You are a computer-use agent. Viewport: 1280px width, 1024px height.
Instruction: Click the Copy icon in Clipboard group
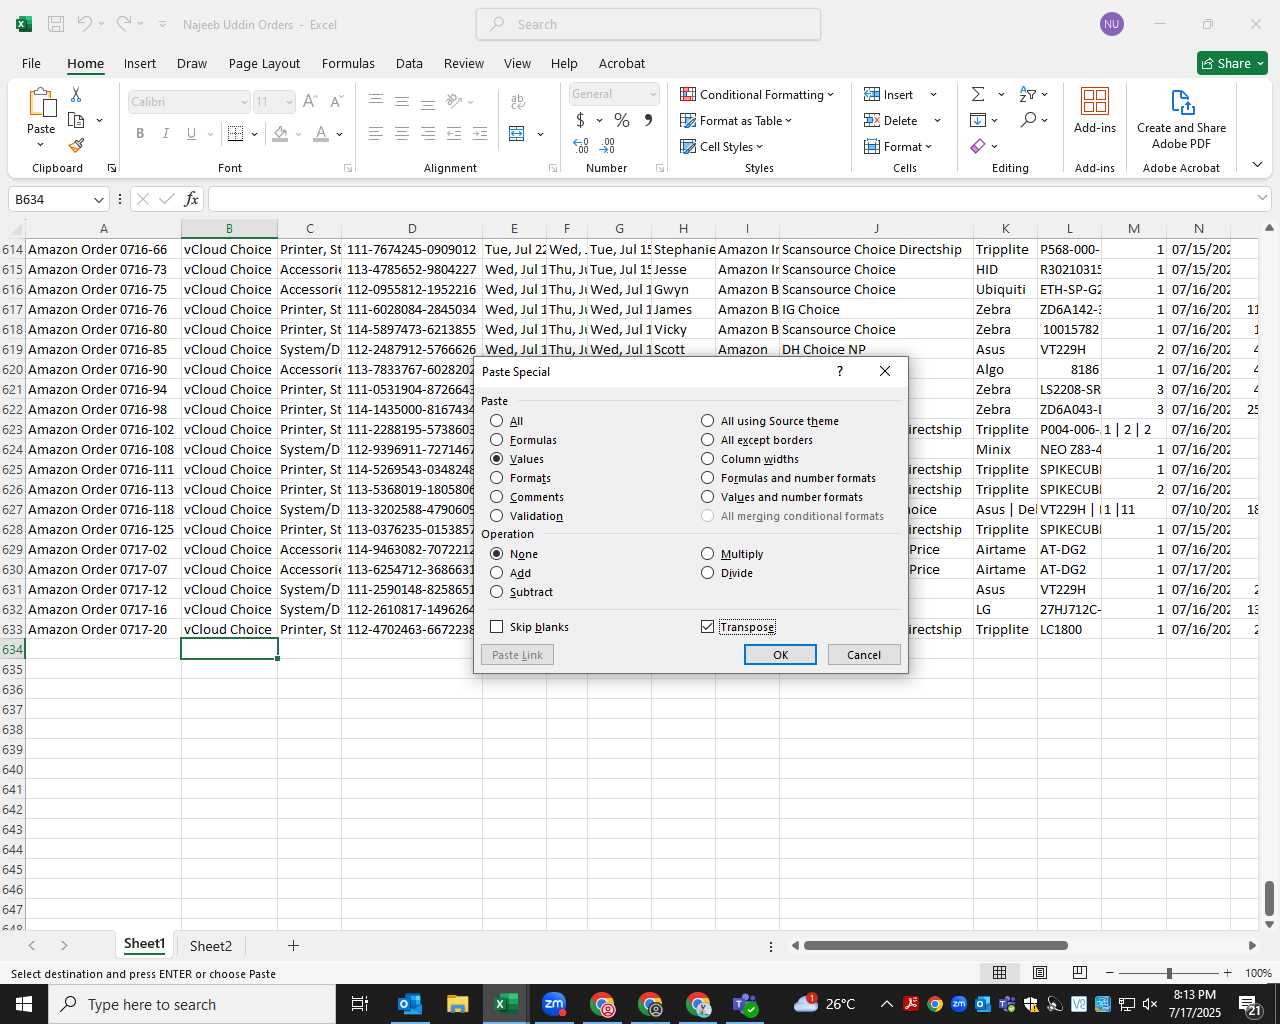click(x=76, y=120)
